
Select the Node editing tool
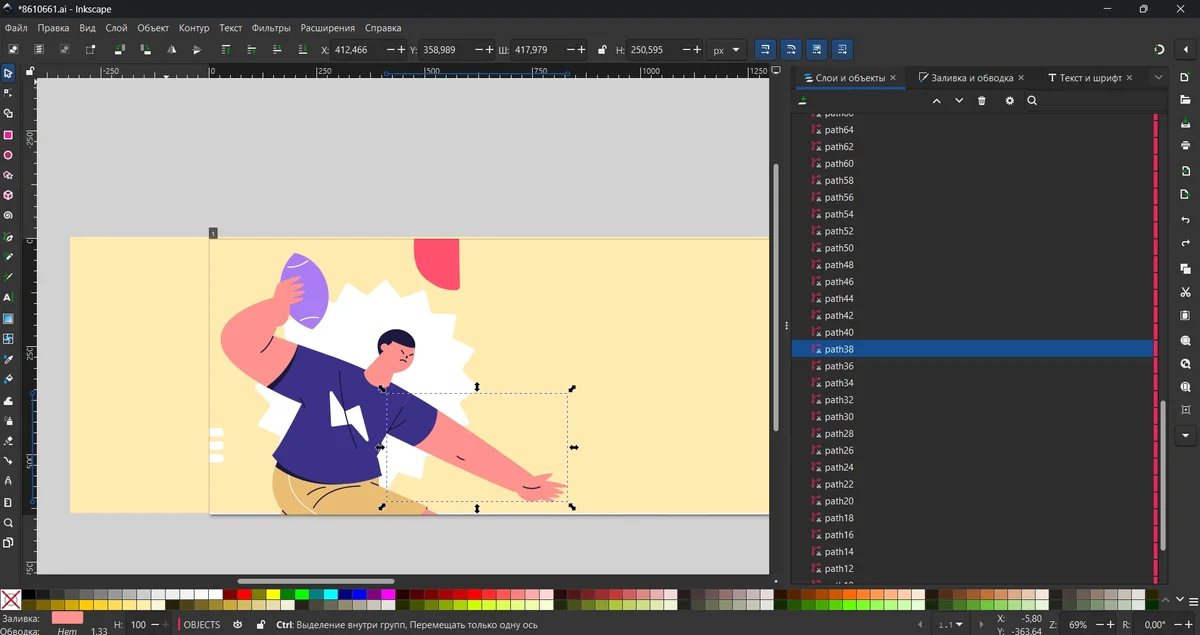click(8, 93)
